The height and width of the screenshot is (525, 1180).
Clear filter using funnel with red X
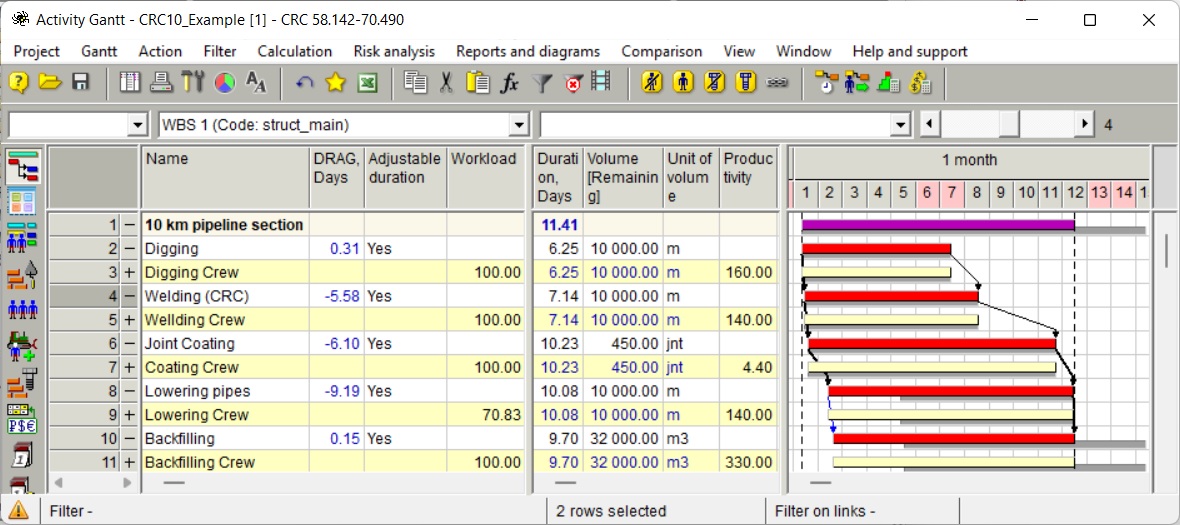coord(573,83)
